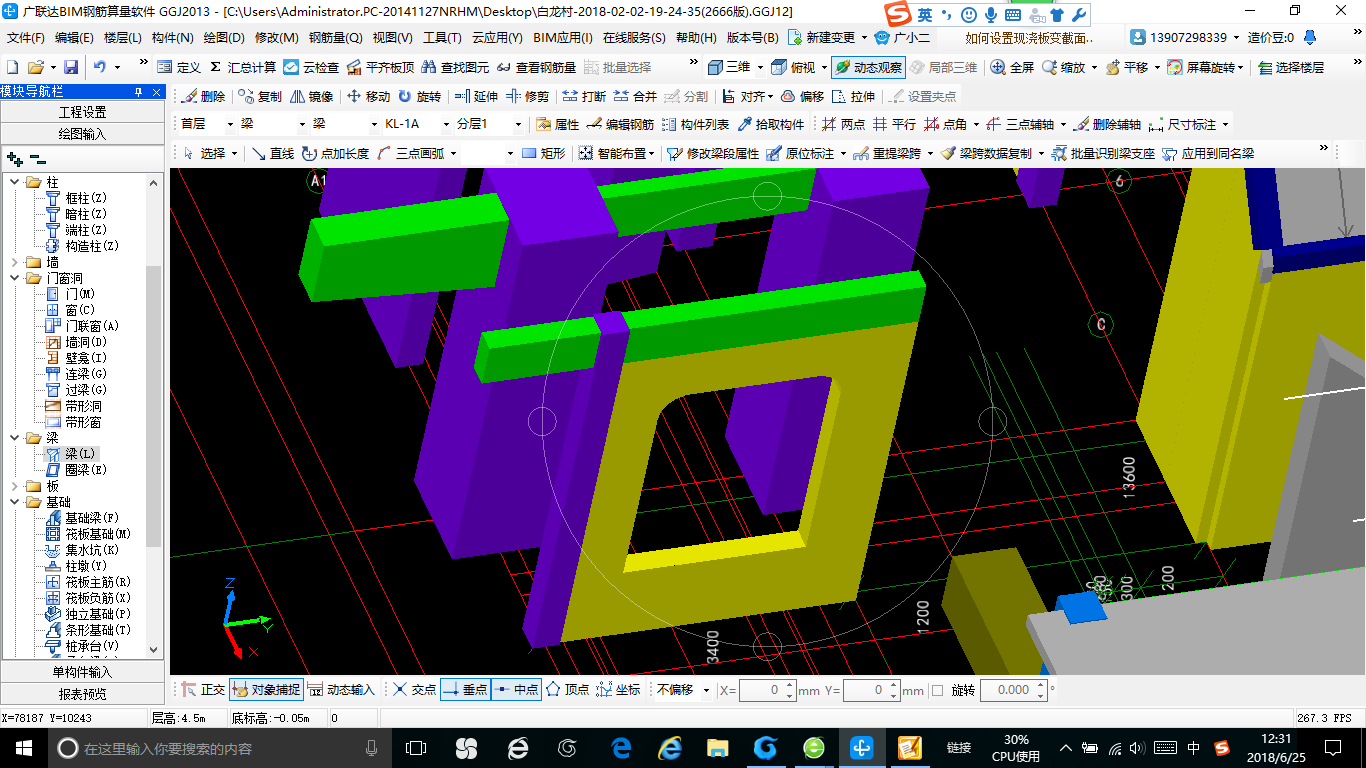The width and height of the screenshot is (1366, 768).
Task: Select the 旋转 rotate tool in edit toolbar
Action: [419, 96]
